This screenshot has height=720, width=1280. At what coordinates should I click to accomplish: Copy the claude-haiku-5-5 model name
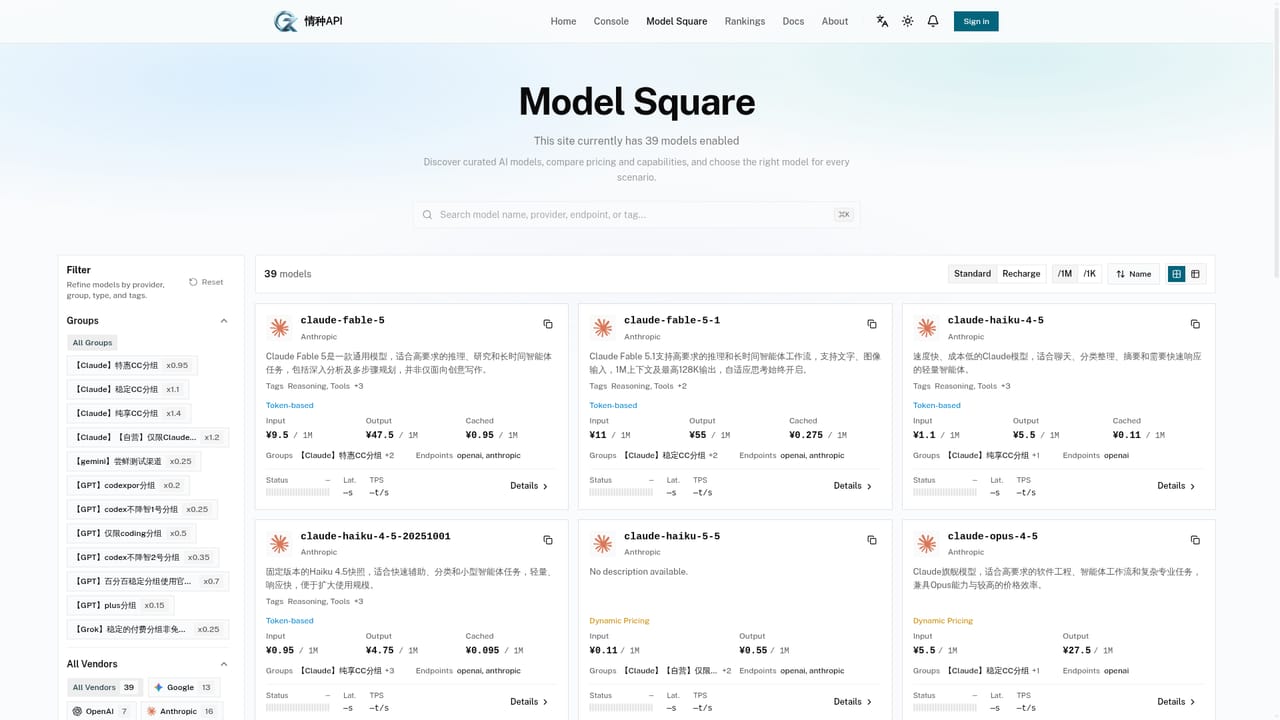[872, 540]
